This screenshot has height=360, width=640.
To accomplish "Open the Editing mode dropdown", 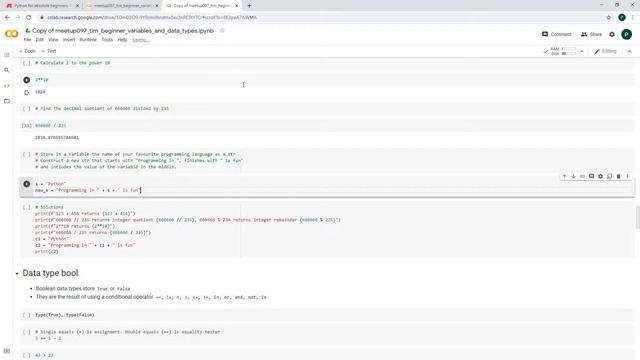I will [606, 51].
